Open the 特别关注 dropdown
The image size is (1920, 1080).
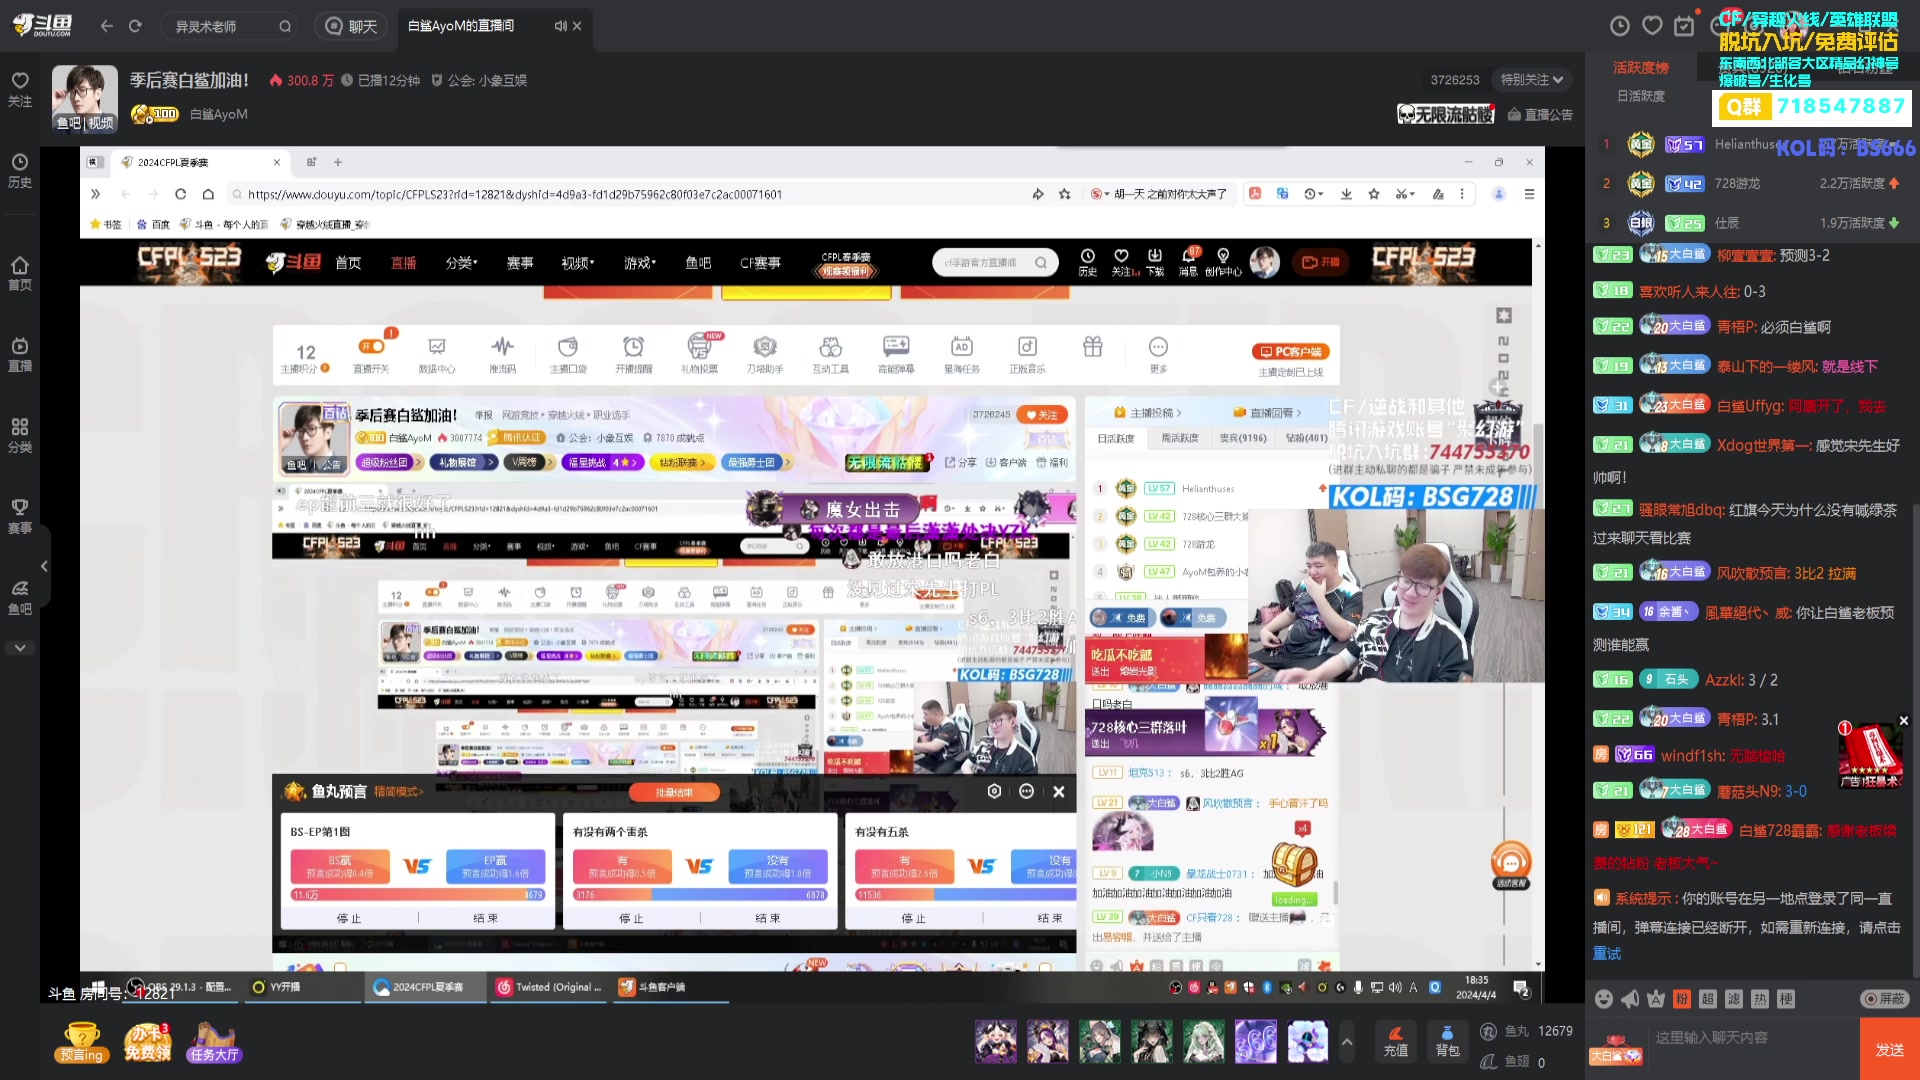pyautogui.click(x=1531, y=80)
